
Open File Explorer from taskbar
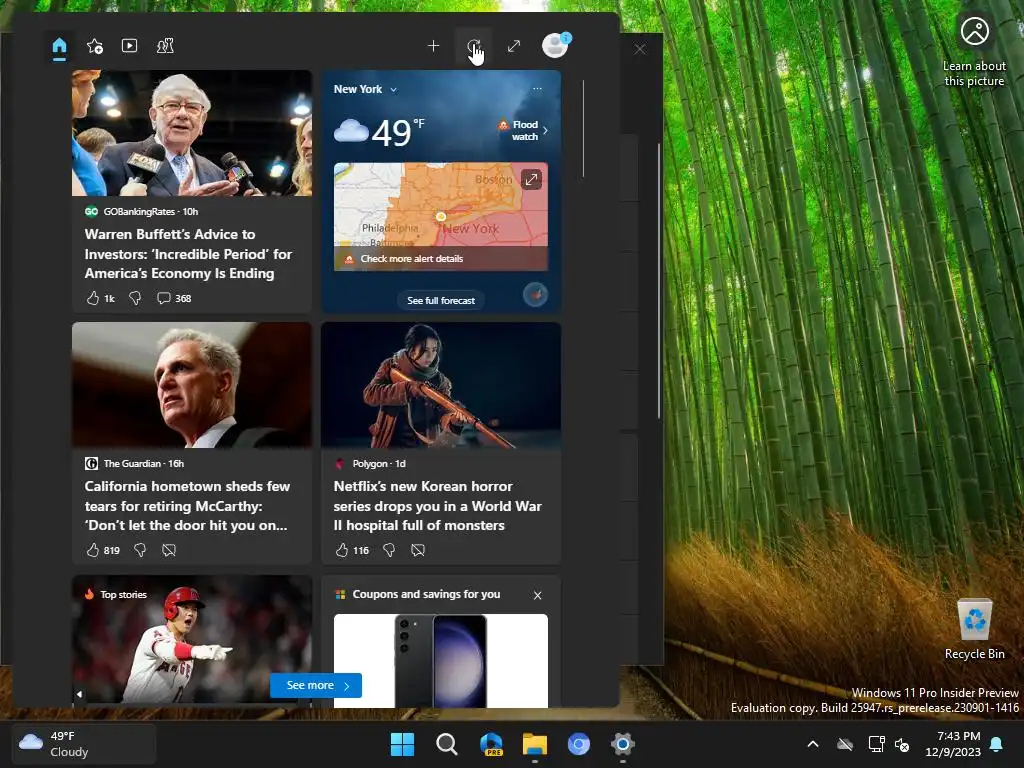click(x=535, y=744)
